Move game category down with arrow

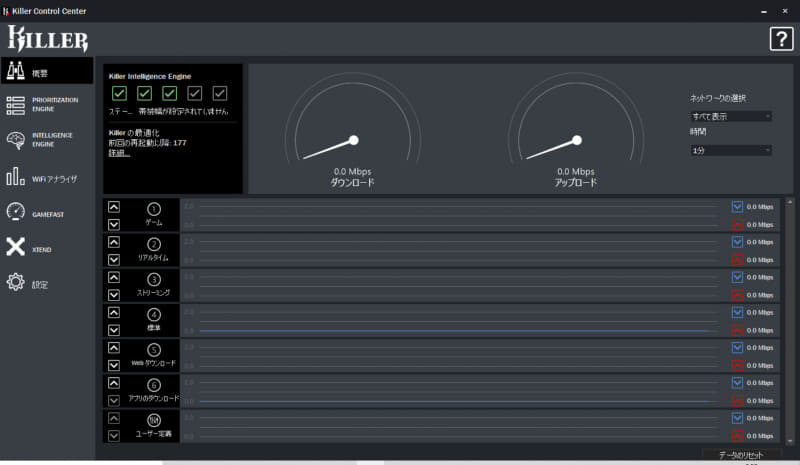coord(114,225)
